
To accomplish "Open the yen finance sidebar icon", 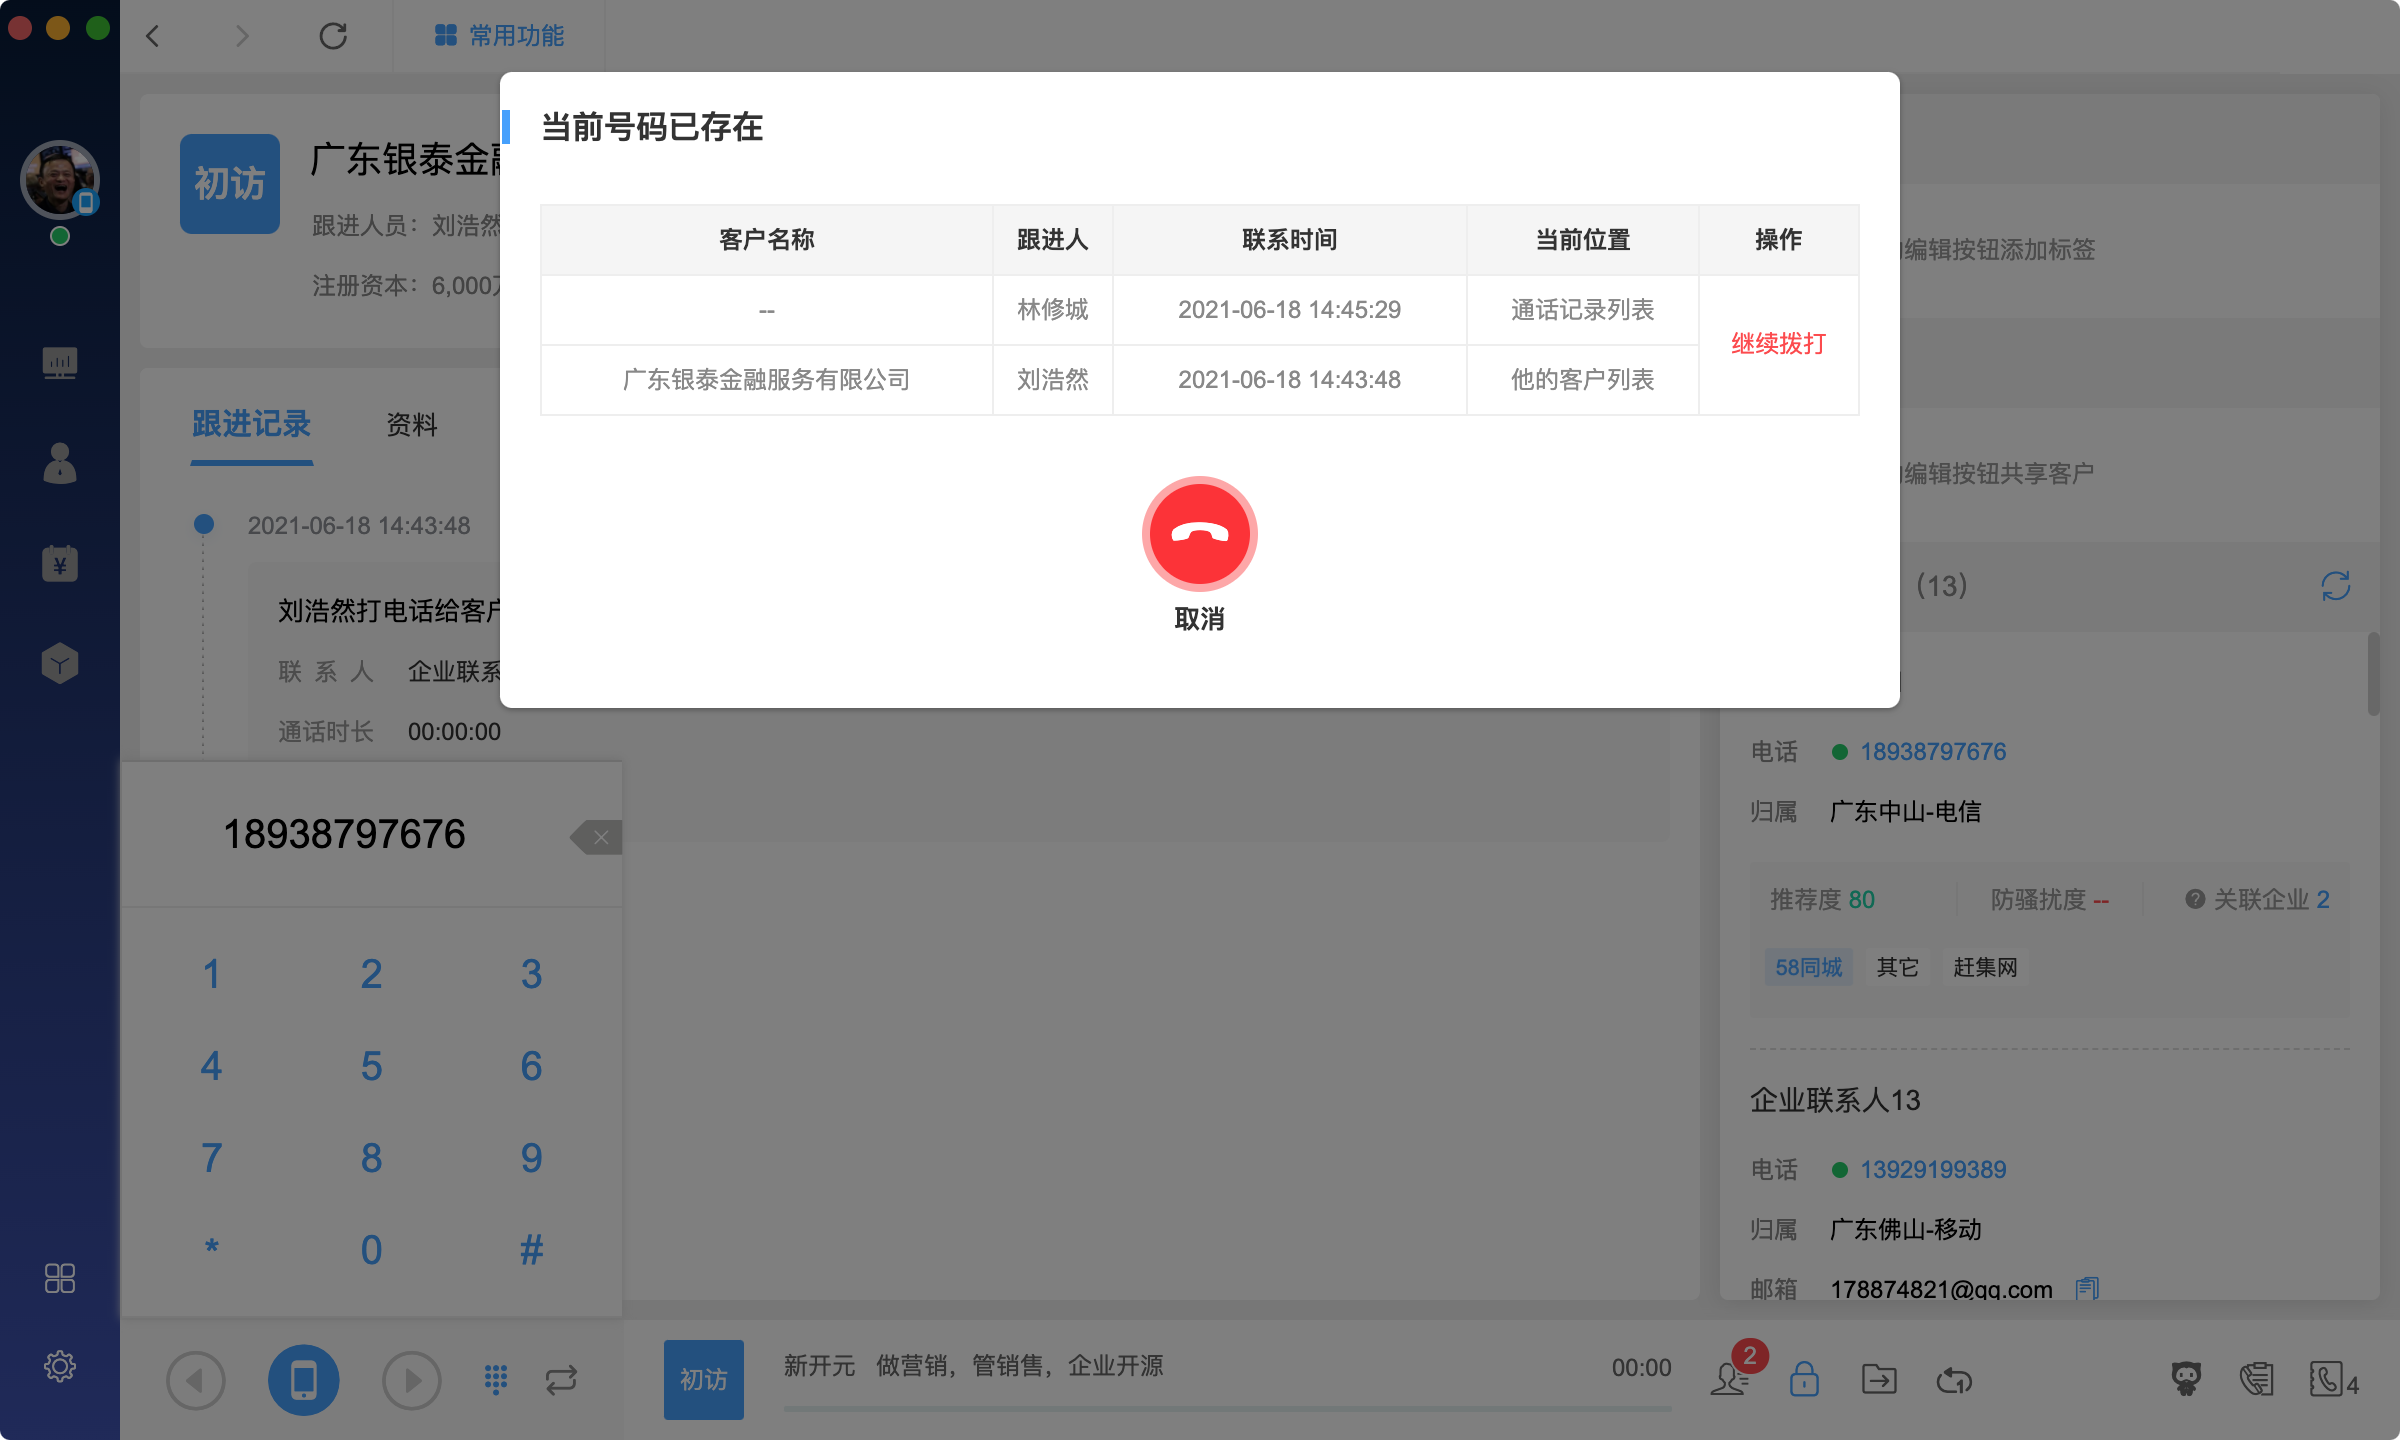I will pos(60,563).
